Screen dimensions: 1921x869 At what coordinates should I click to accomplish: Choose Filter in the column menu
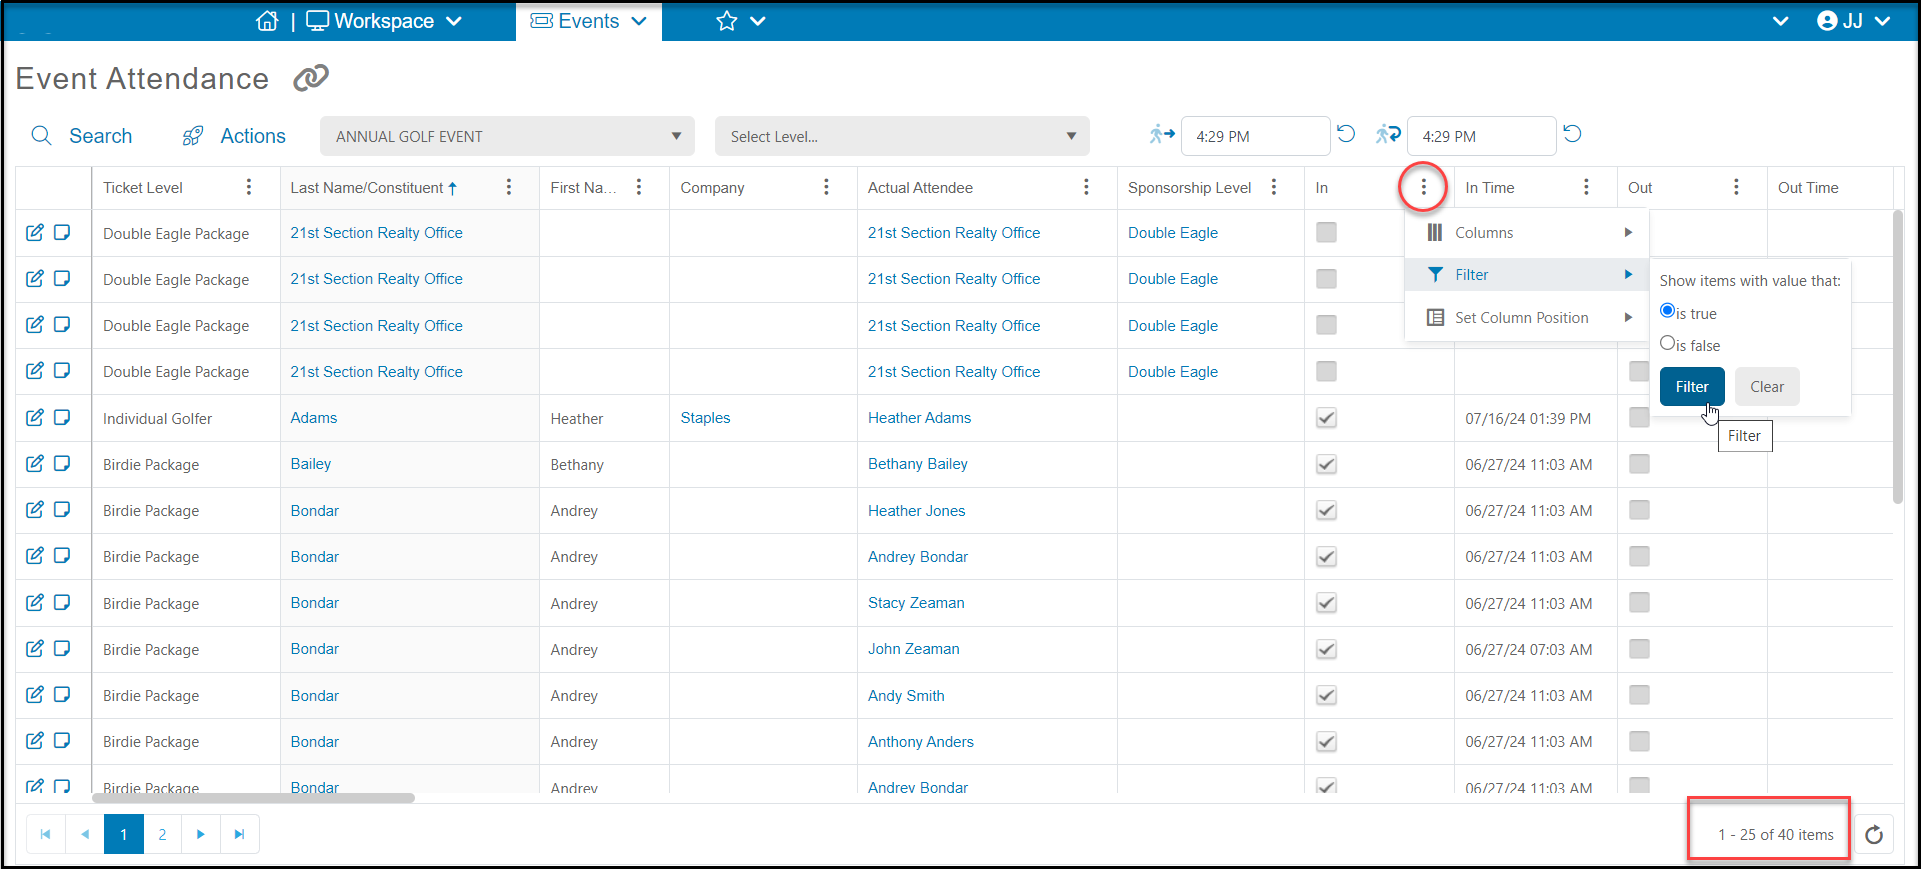(1527, 275)
